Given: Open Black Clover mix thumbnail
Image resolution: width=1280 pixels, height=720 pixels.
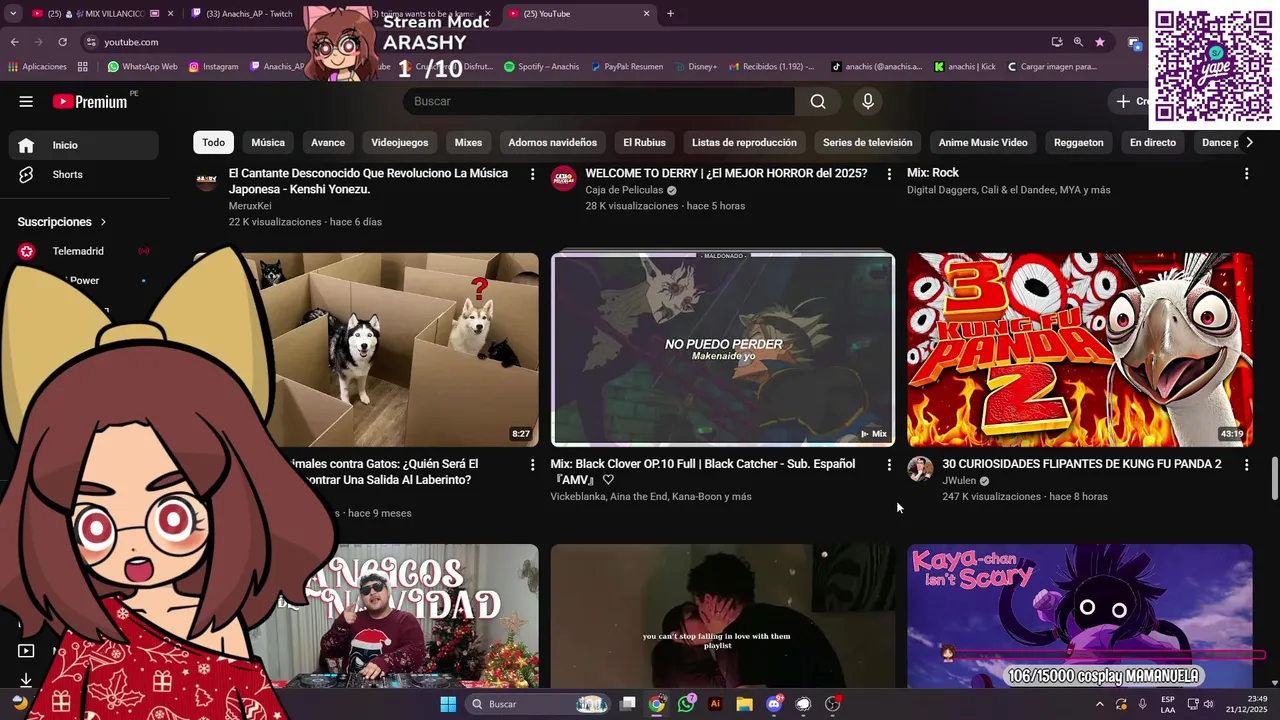Looking at the screenshot, I should pyautogui.click(x=723, y=349).
